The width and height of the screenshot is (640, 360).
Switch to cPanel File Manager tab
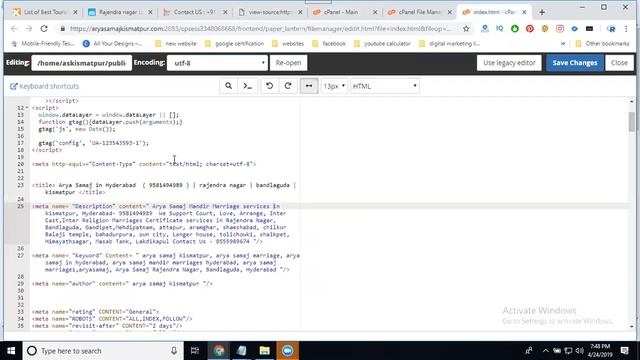(x=420, y=12)
